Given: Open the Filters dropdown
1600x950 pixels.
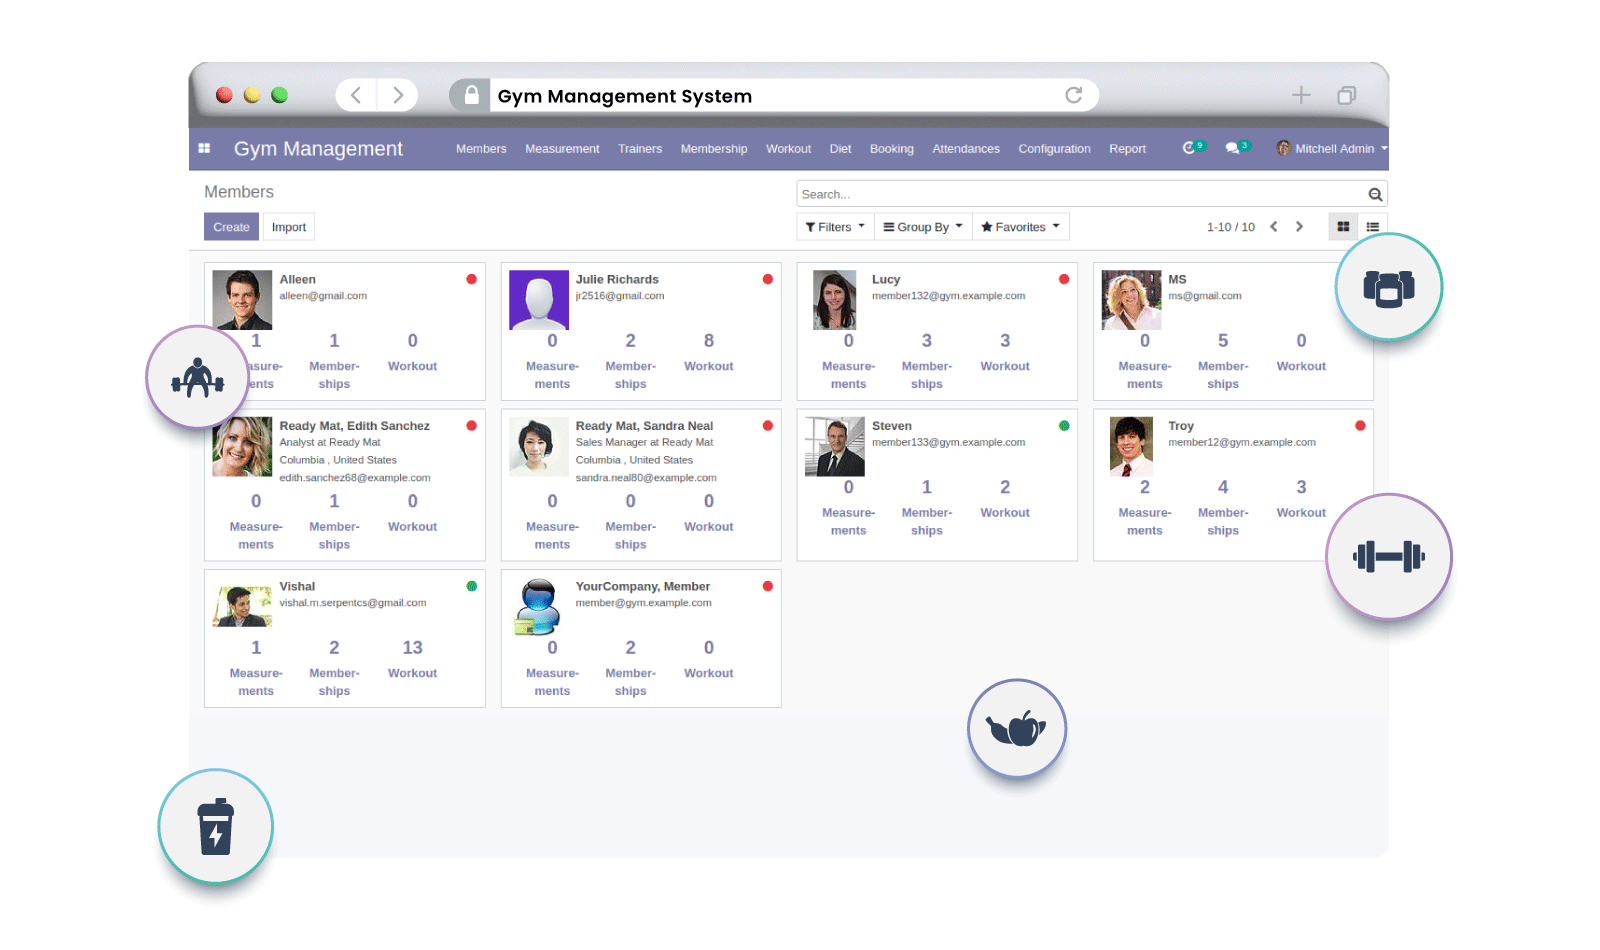Looking at the screenshot, I should tap(834, 226).
